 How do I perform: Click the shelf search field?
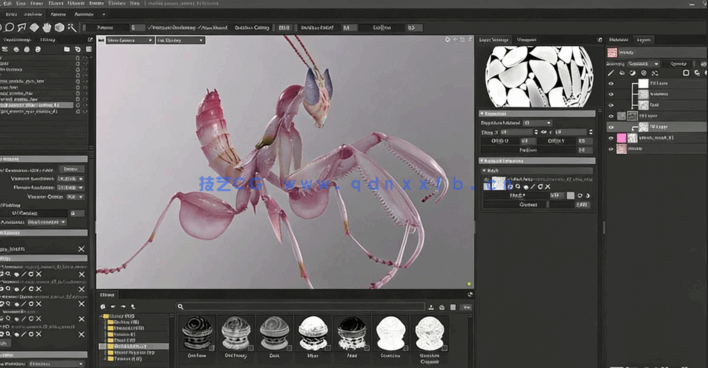click(300, 307)
